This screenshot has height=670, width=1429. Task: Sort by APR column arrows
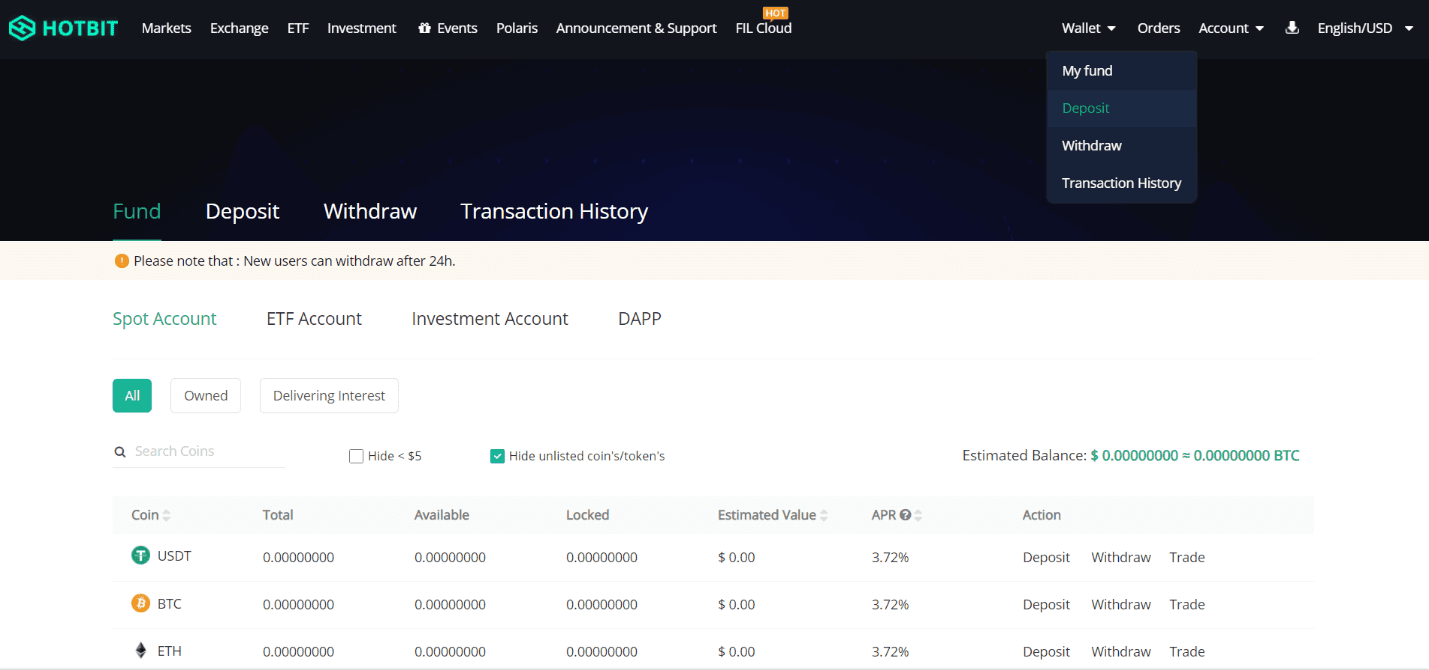[x=918, y=515]
